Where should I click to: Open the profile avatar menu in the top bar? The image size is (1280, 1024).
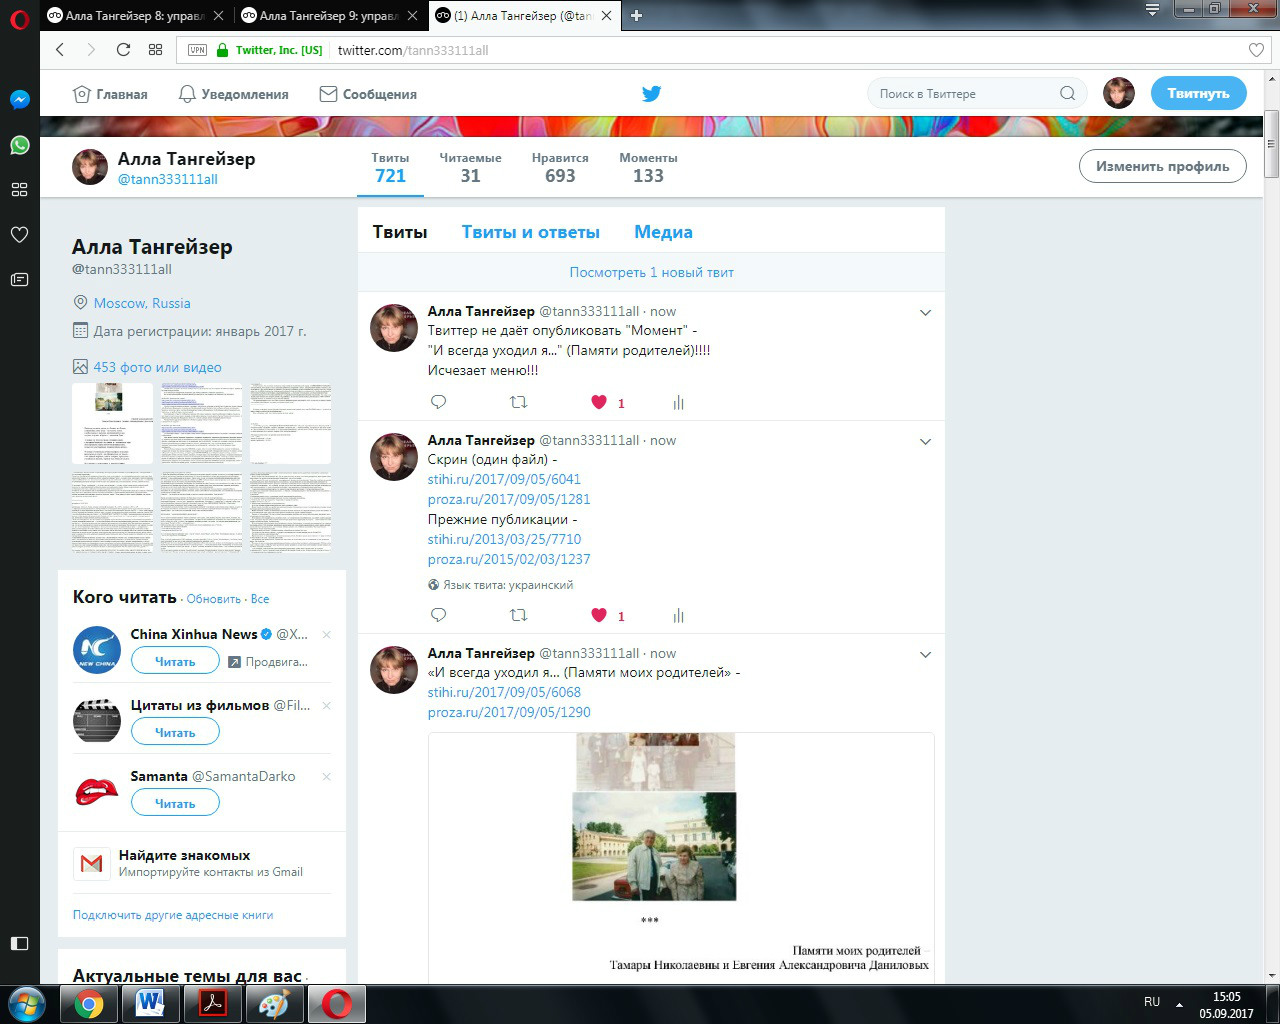coord(1118,94)
